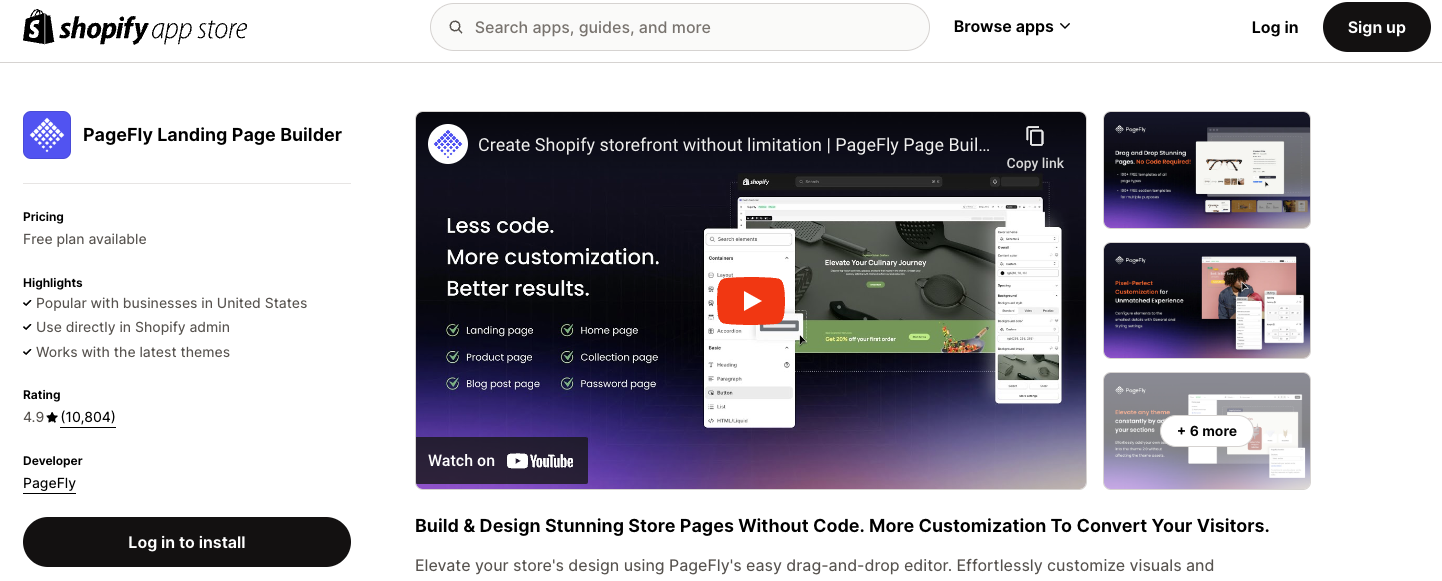Play the promo video with the red play button
Screen dimensions: 1442x581
tap(750, 300)
